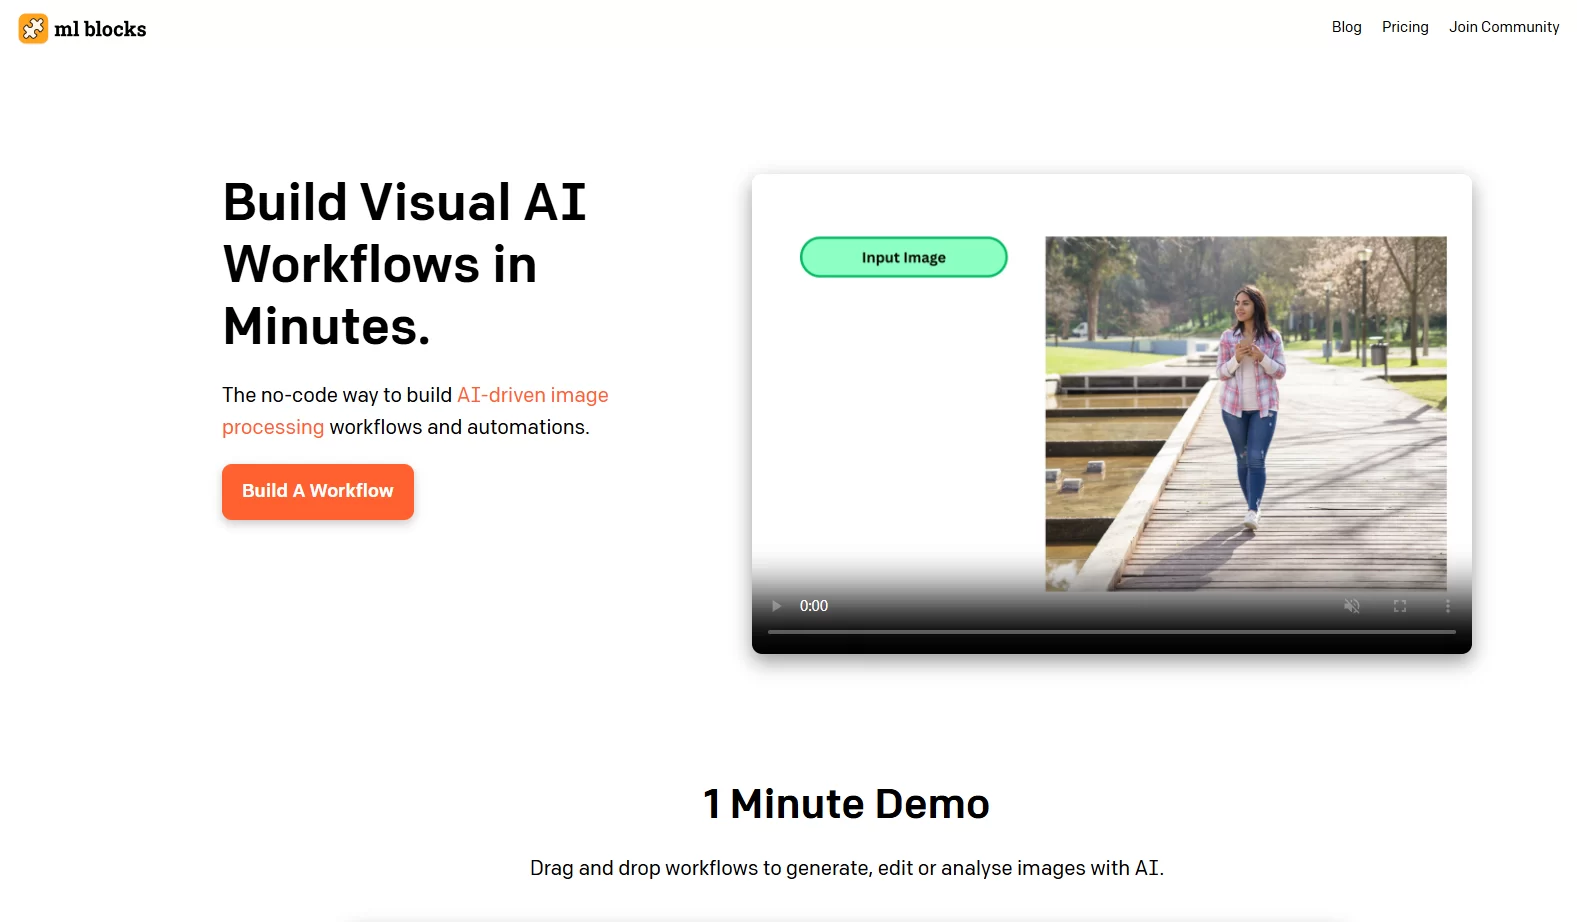Open the Blog page
The width and height of the screenshot is (1577, 922).
click(x=1346, y=27)
